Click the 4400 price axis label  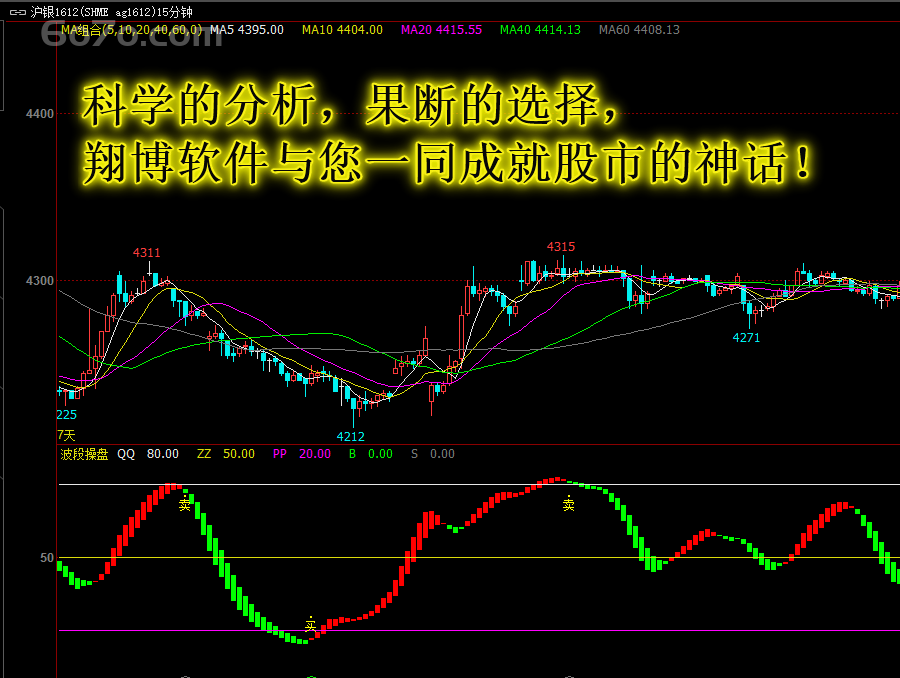(40, 114)
